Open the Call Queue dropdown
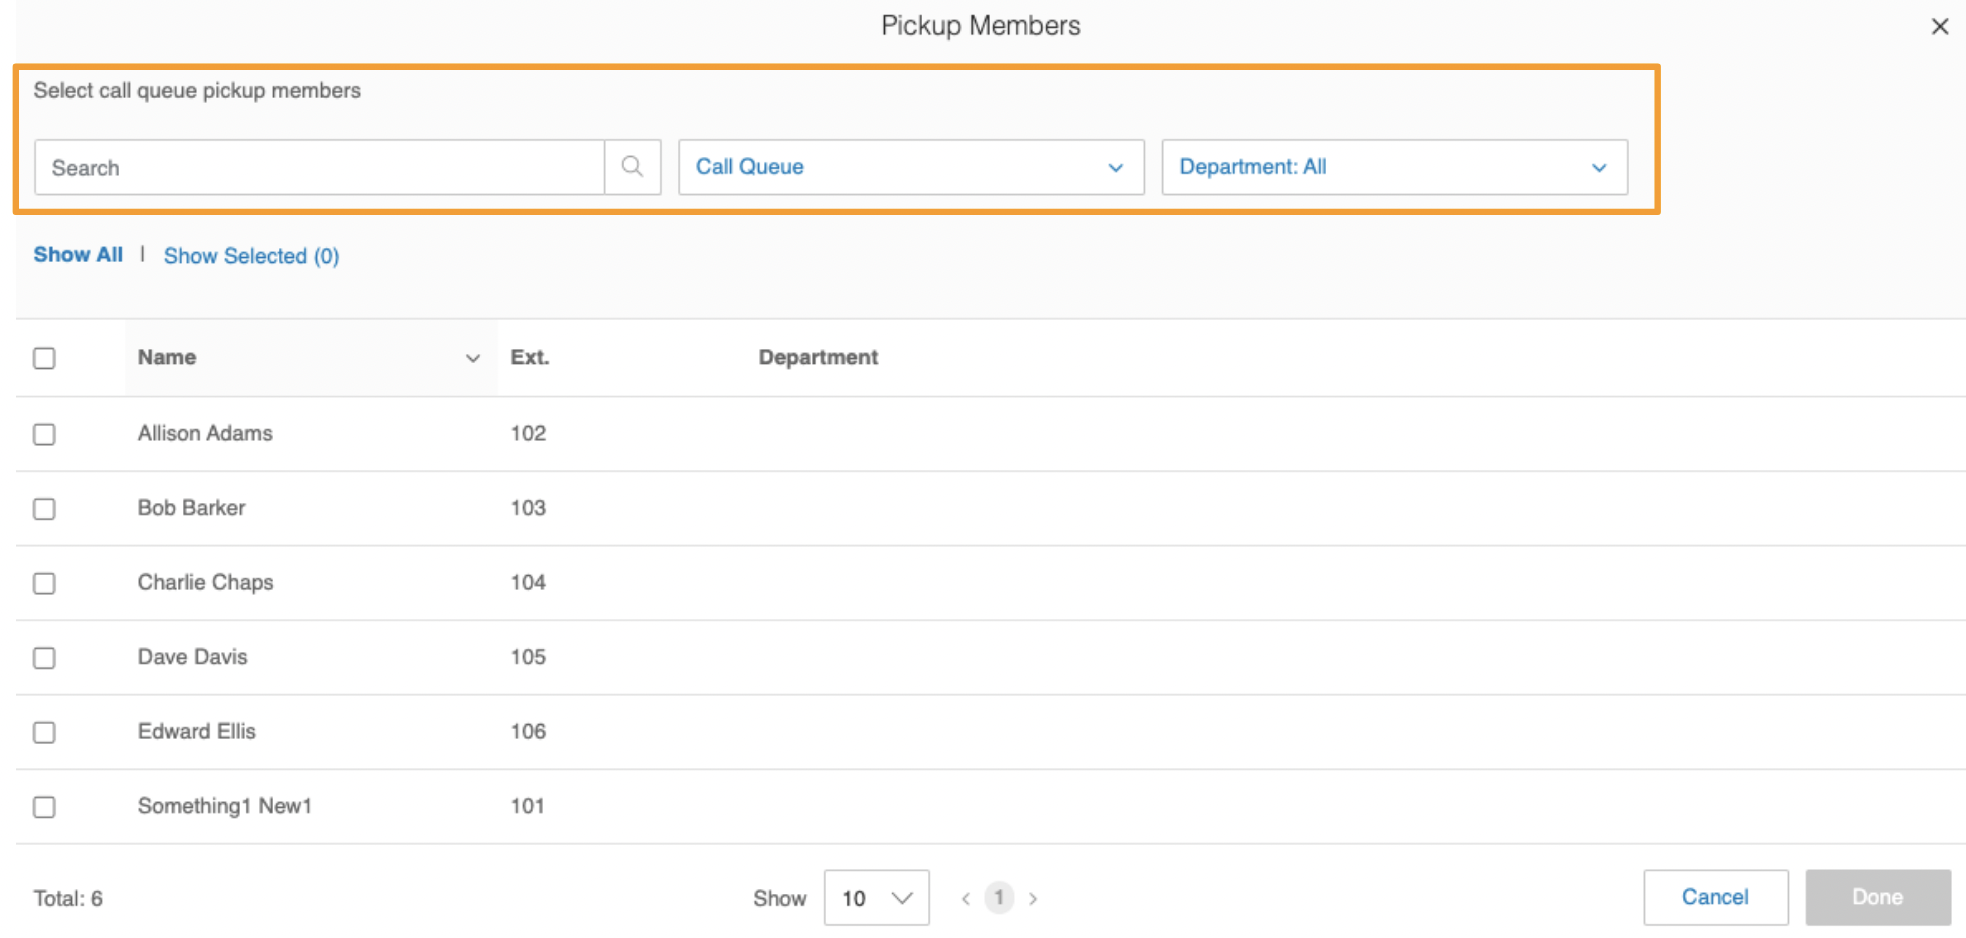The width and height of the screenshot is (1966, 938). tap(910, 167)
